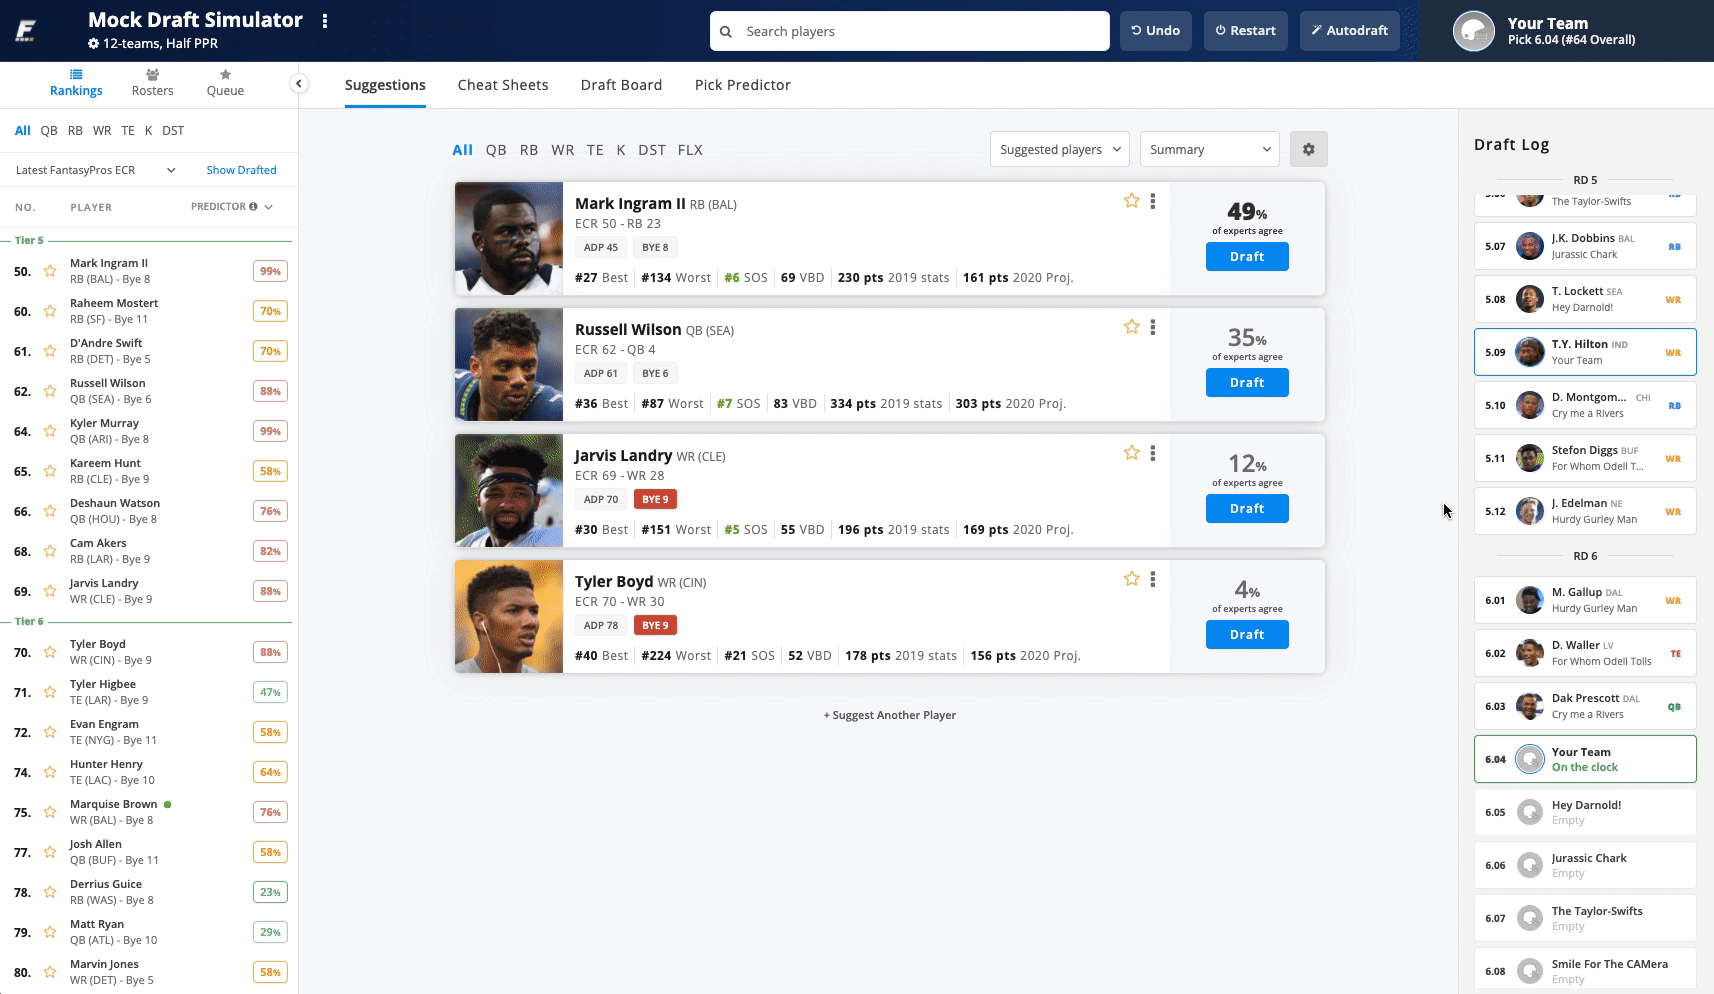This screenshot has height=994, width=1714.
Task: Click the M. Gallup pick 6.01 avatar
Action: tap(1529, 600)
